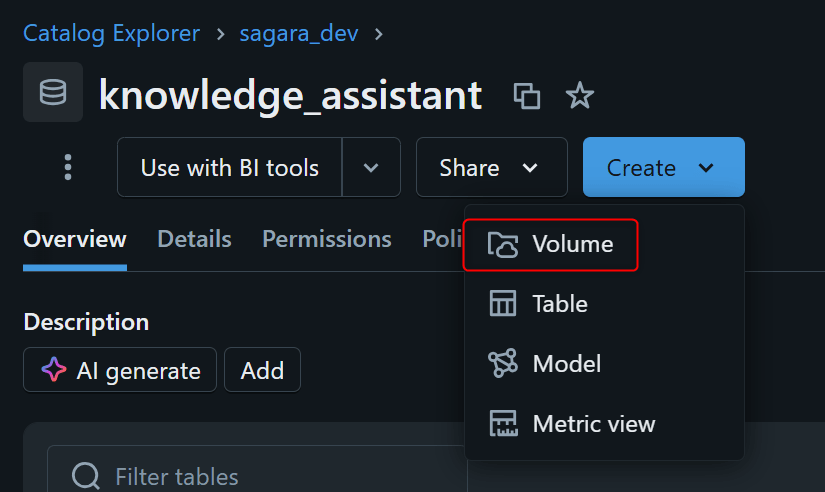Image resolution: width=825 pixels, height=492 pixels.
Task: Select the Overview tab
Action: point(75,239)
